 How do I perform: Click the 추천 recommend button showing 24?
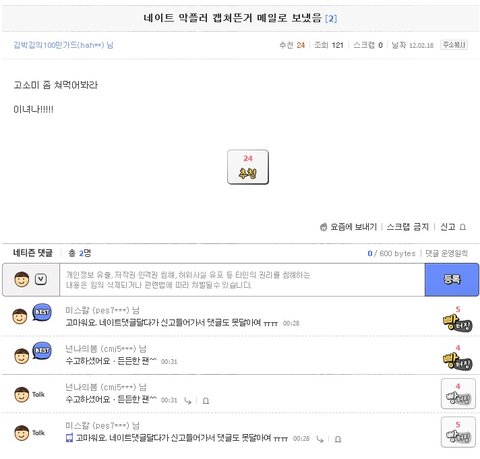tap(248, 167)
